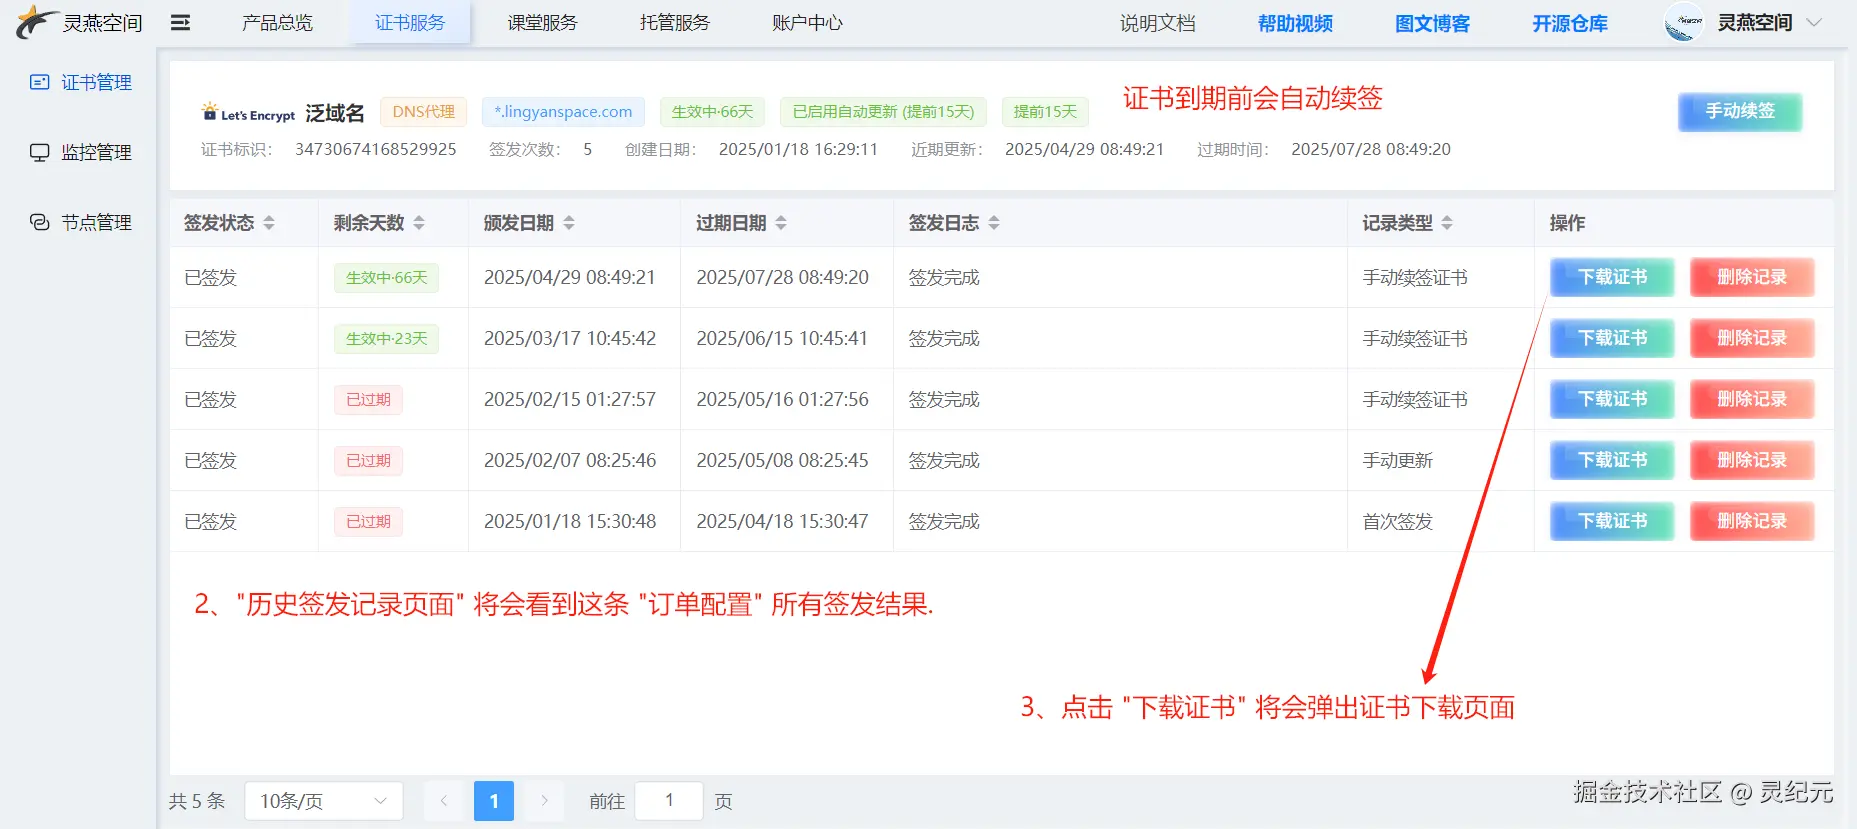
Task: Open the 图文博客 link
Action: point(1432,23)
